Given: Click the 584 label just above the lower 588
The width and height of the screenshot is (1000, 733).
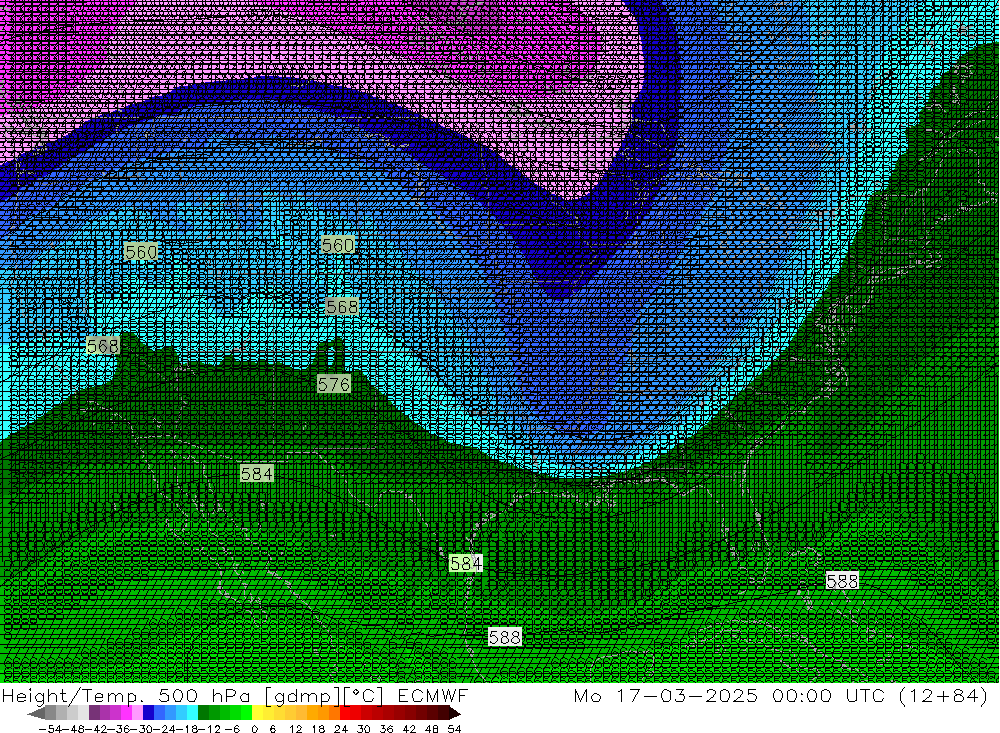Looking at the screenshot, I should (x=466, y=563).
